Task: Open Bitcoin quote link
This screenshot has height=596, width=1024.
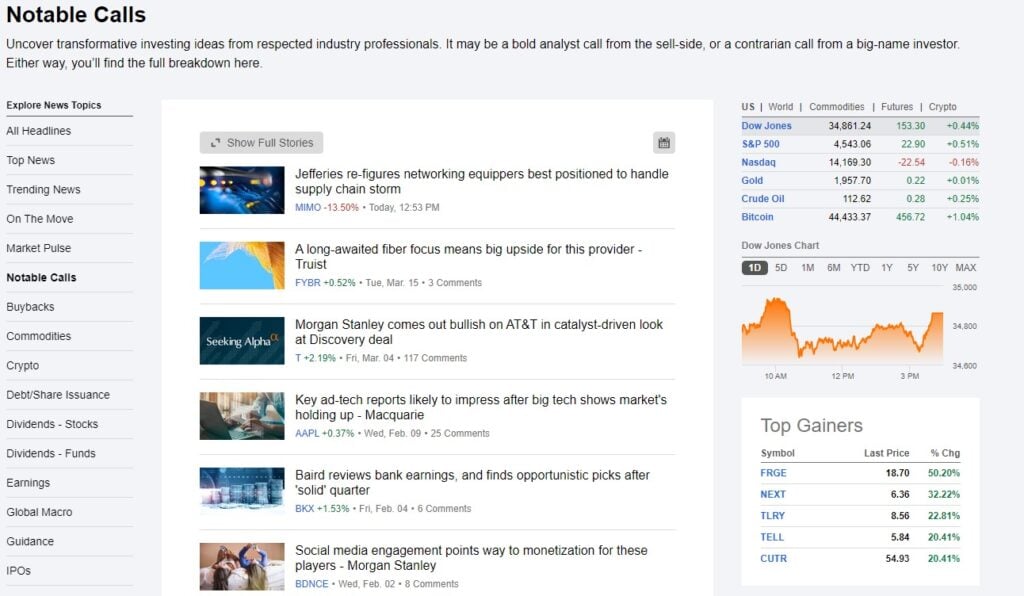Action: click(x=757, y=217)
